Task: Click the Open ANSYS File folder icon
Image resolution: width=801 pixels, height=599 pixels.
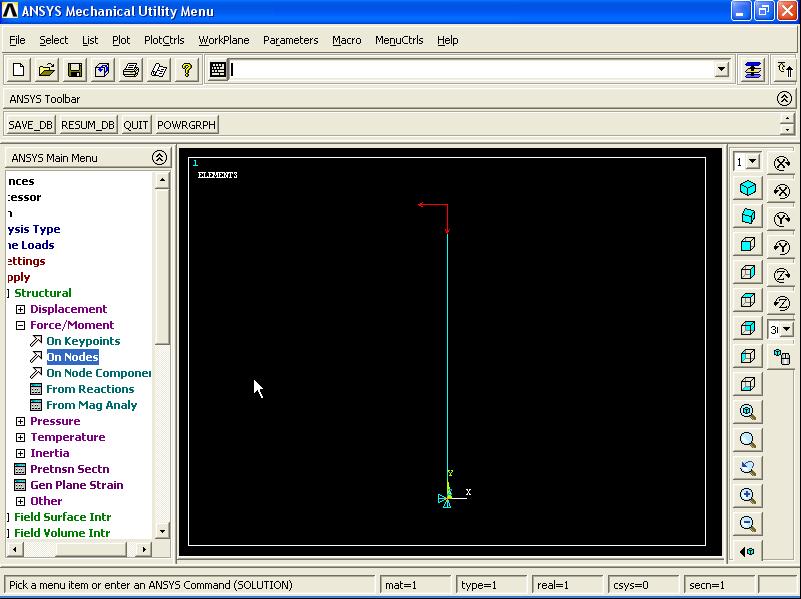Action: 46,69
